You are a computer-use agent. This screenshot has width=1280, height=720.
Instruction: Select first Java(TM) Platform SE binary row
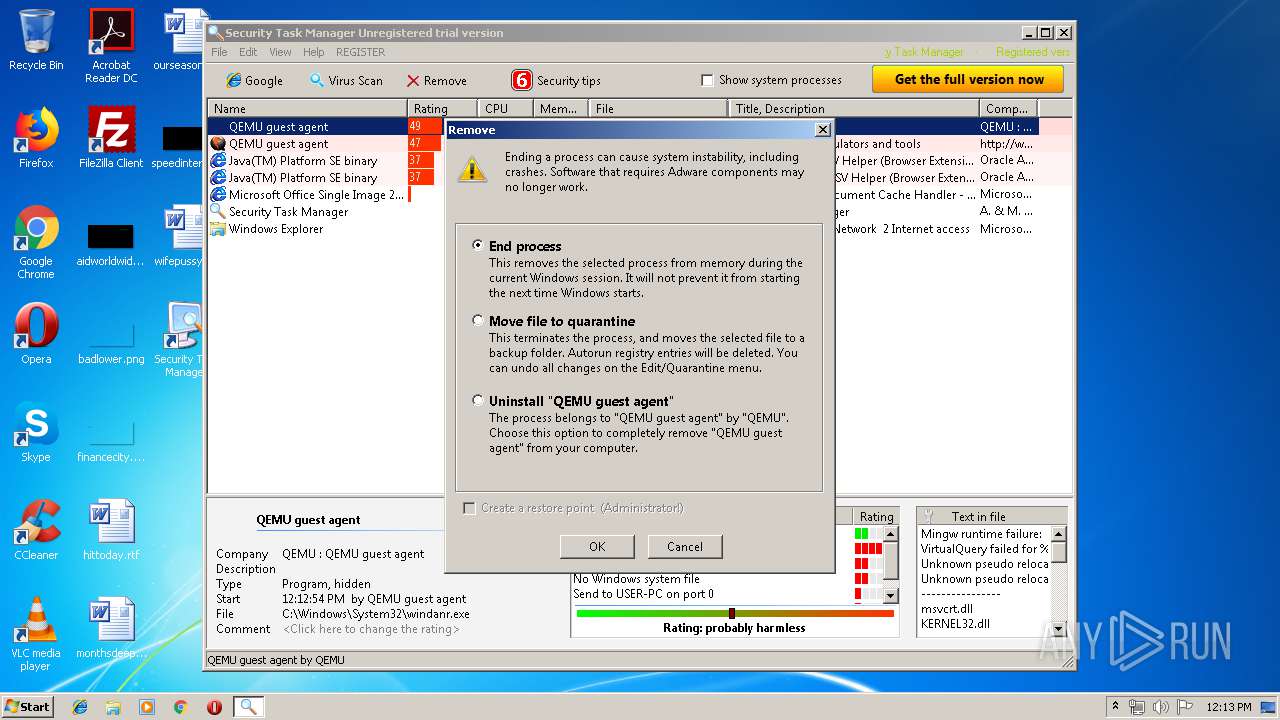click(x=308, y=160)
